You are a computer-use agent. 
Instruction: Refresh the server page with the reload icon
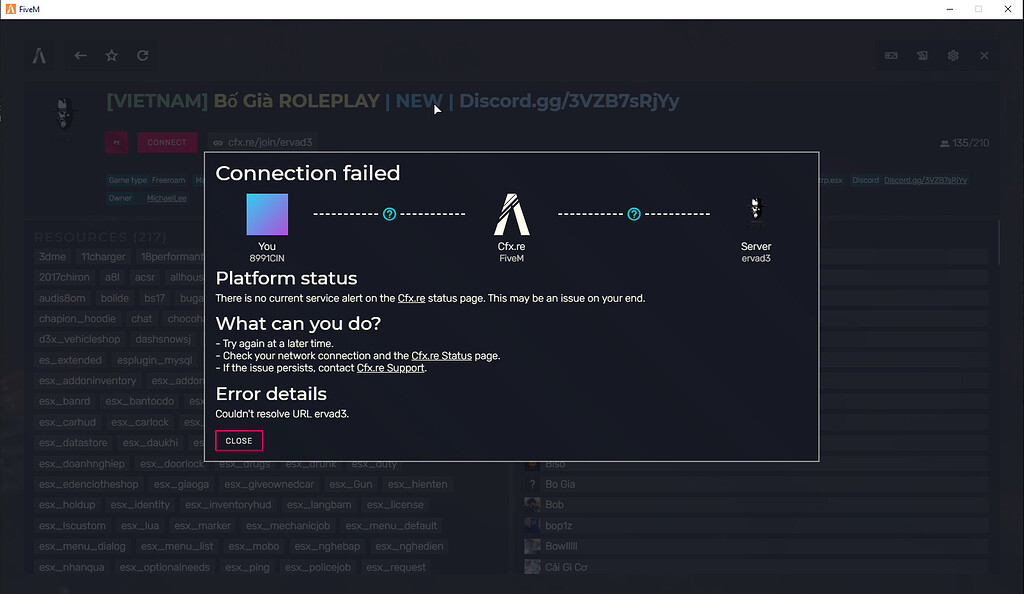coord(141,56)
